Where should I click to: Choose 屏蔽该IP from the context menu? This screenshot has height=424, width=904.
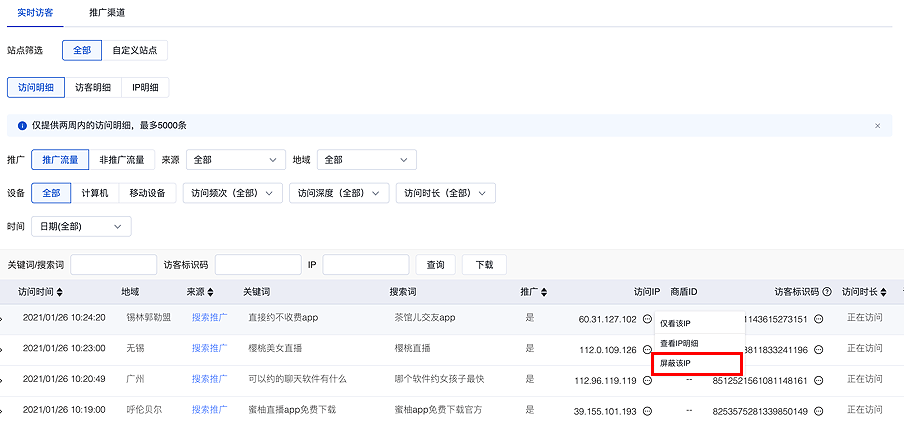[676, 363]
